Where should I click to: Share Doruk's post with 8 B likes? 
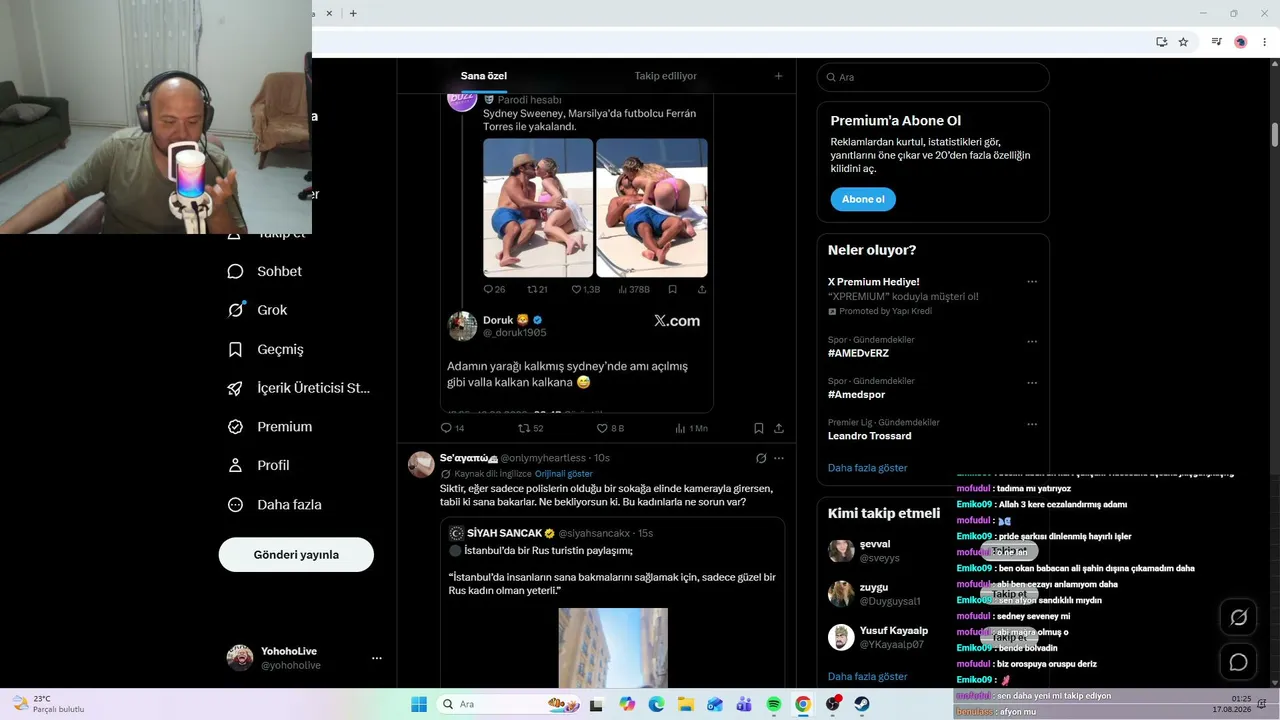tap(779, 428)
